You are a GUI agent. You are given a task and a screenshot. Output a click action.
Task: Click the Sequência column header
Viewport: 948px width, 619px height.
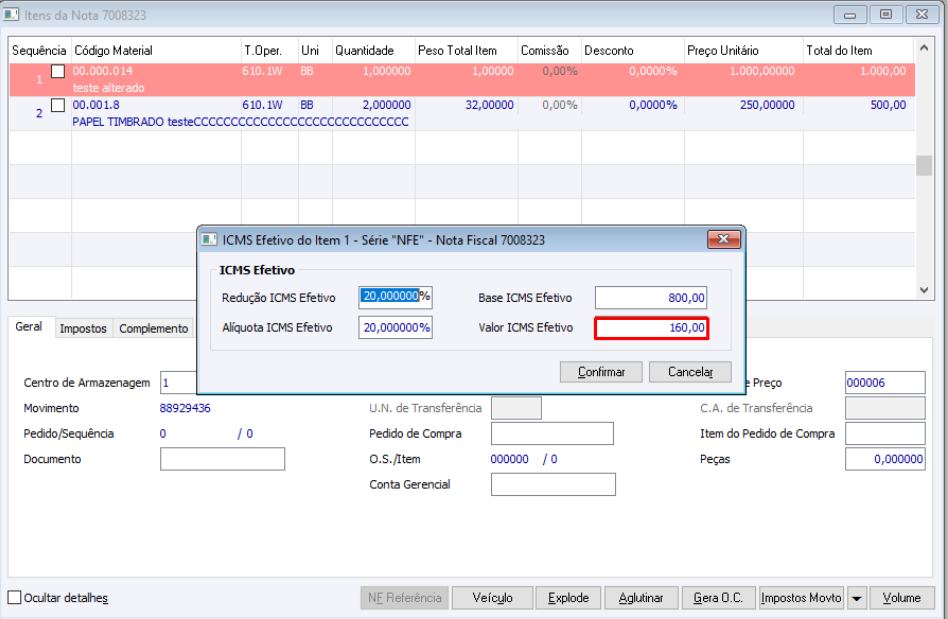(x=40, y=51)
